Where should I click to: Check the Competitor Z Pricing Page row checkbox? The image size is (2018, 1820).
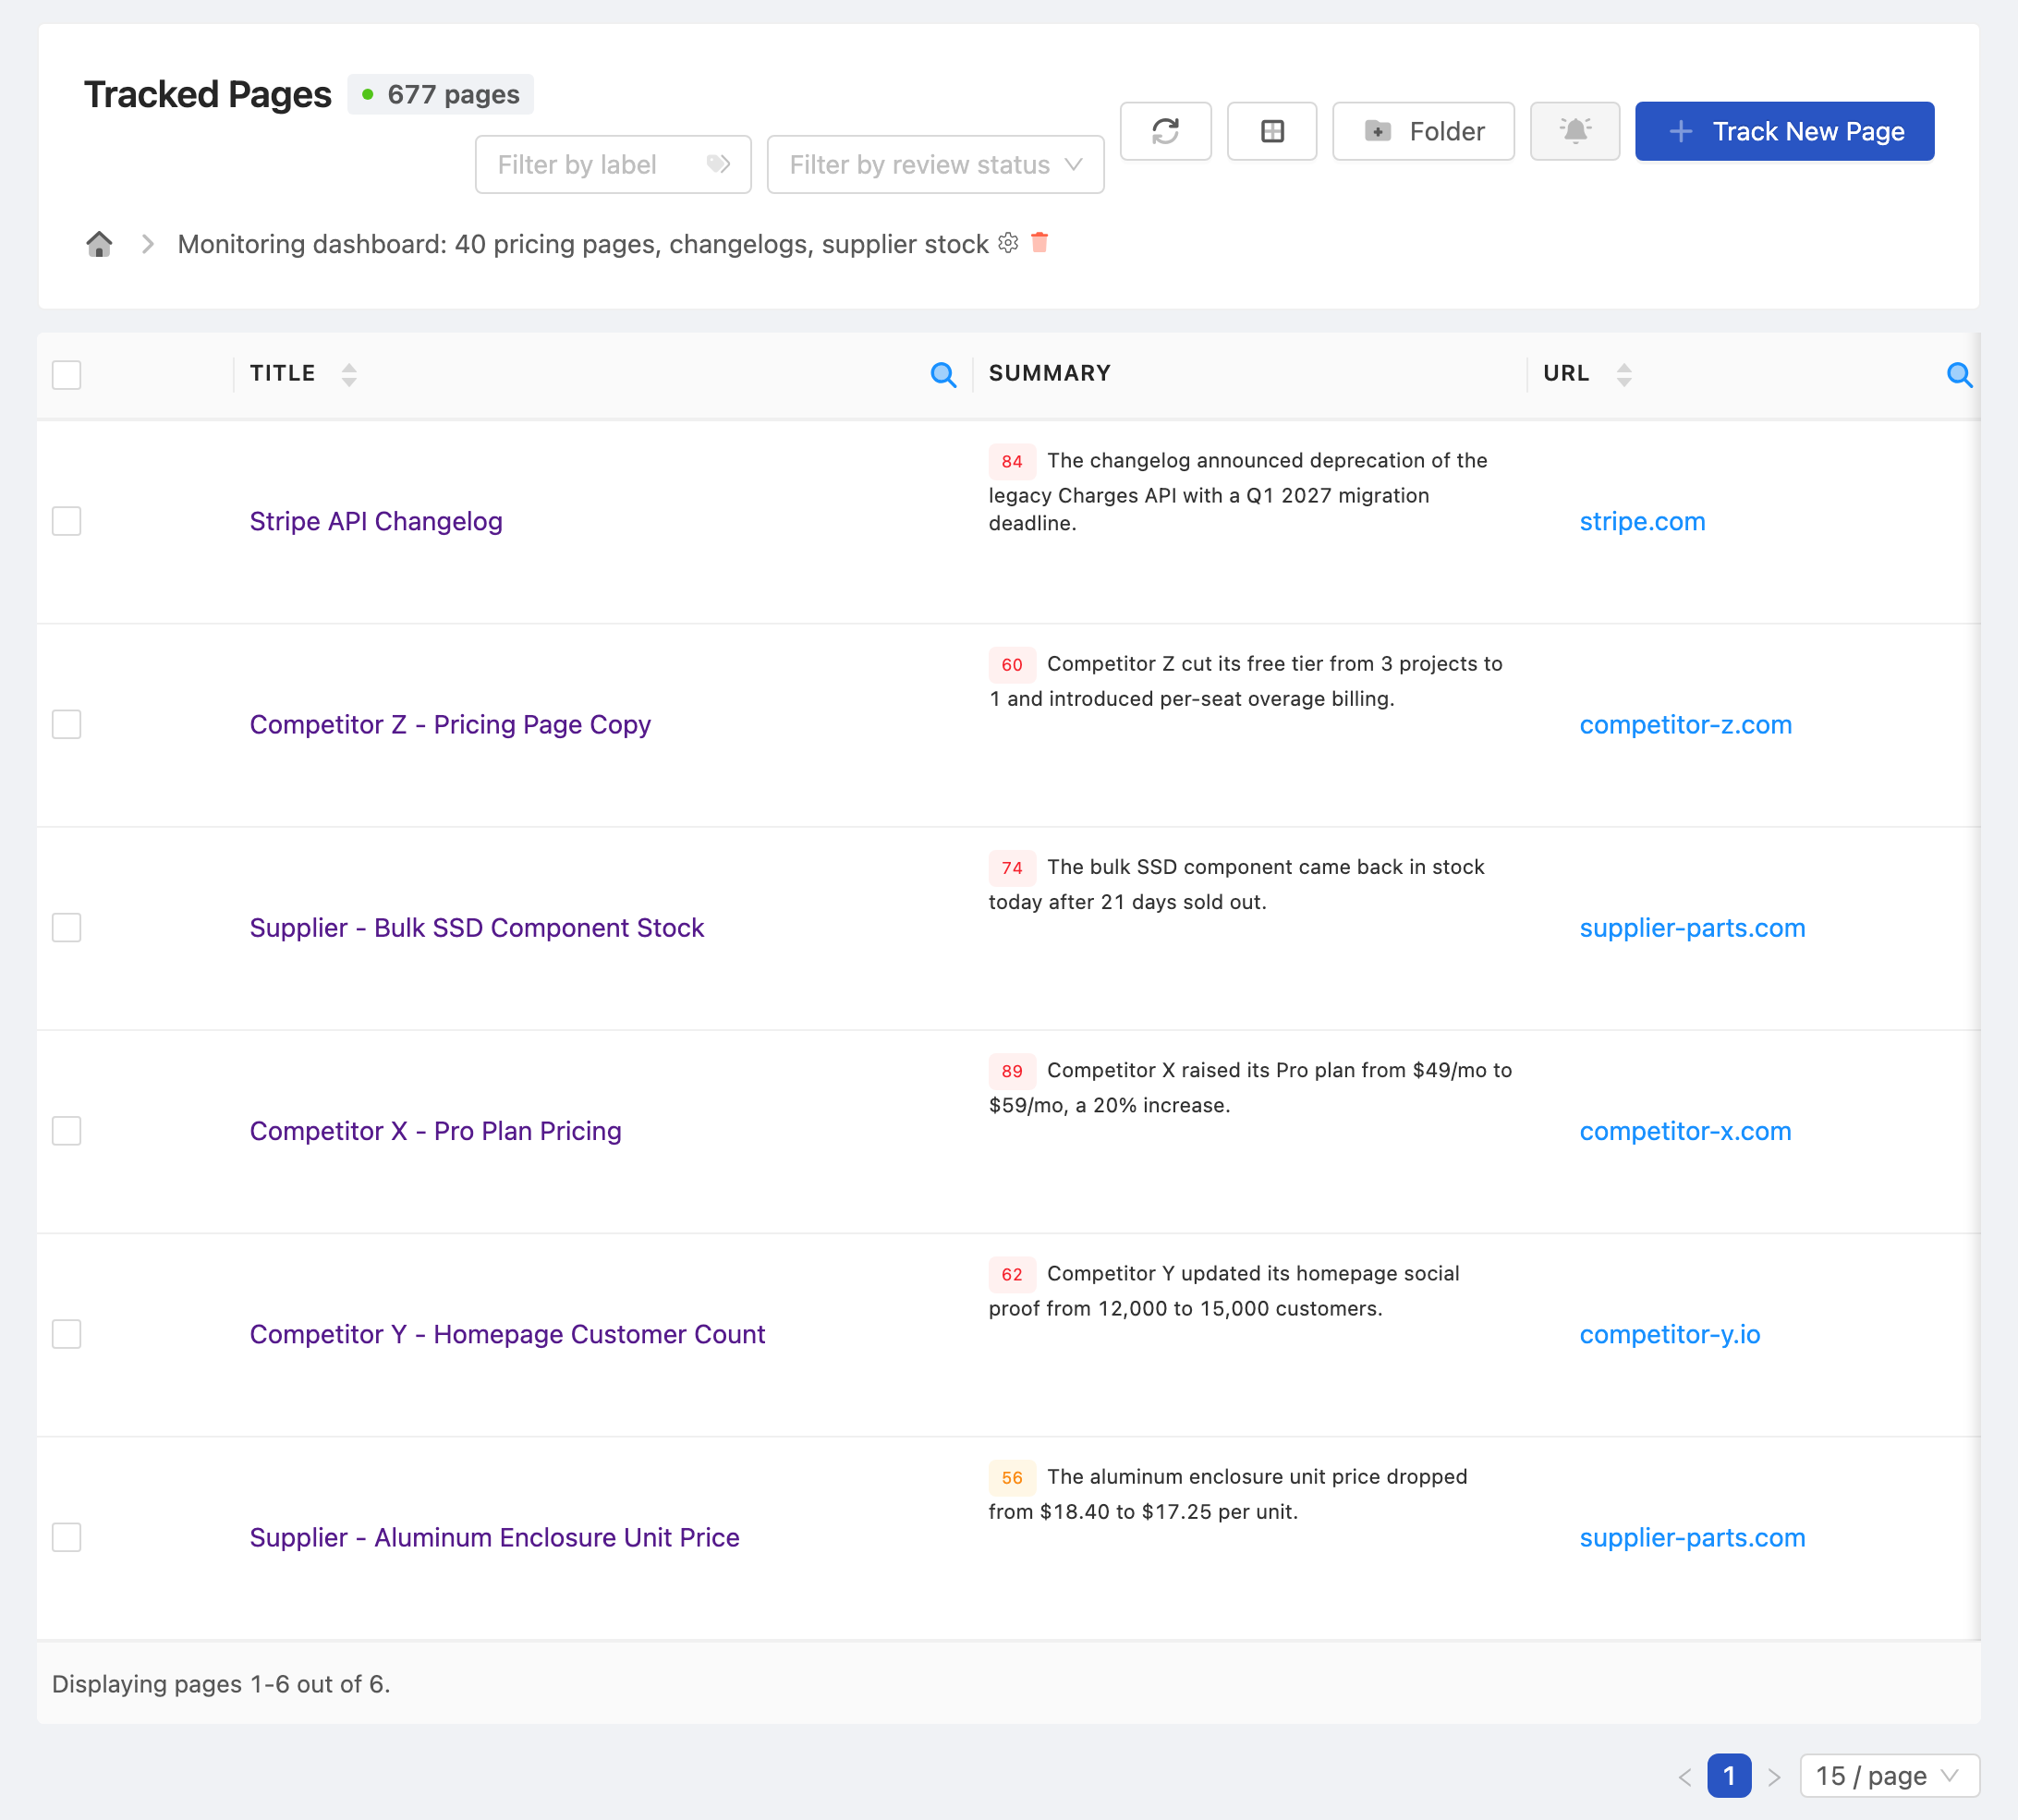point(66,724)
